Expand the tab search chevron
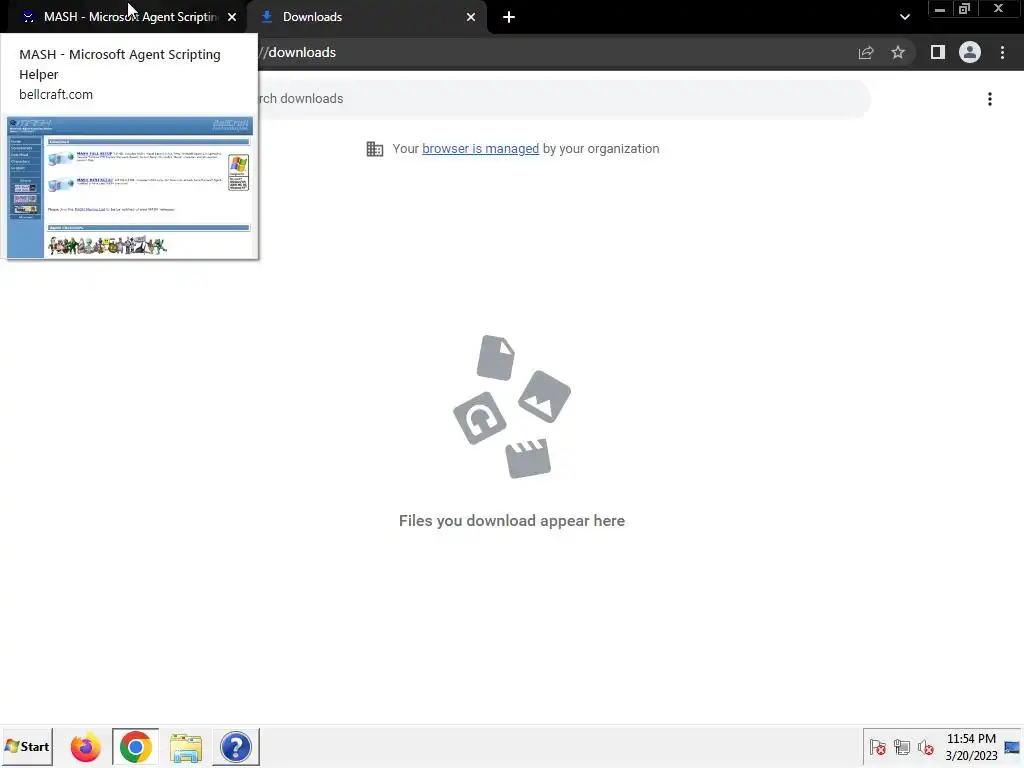This screenshot has height=768, width=1024. [904, 17]
